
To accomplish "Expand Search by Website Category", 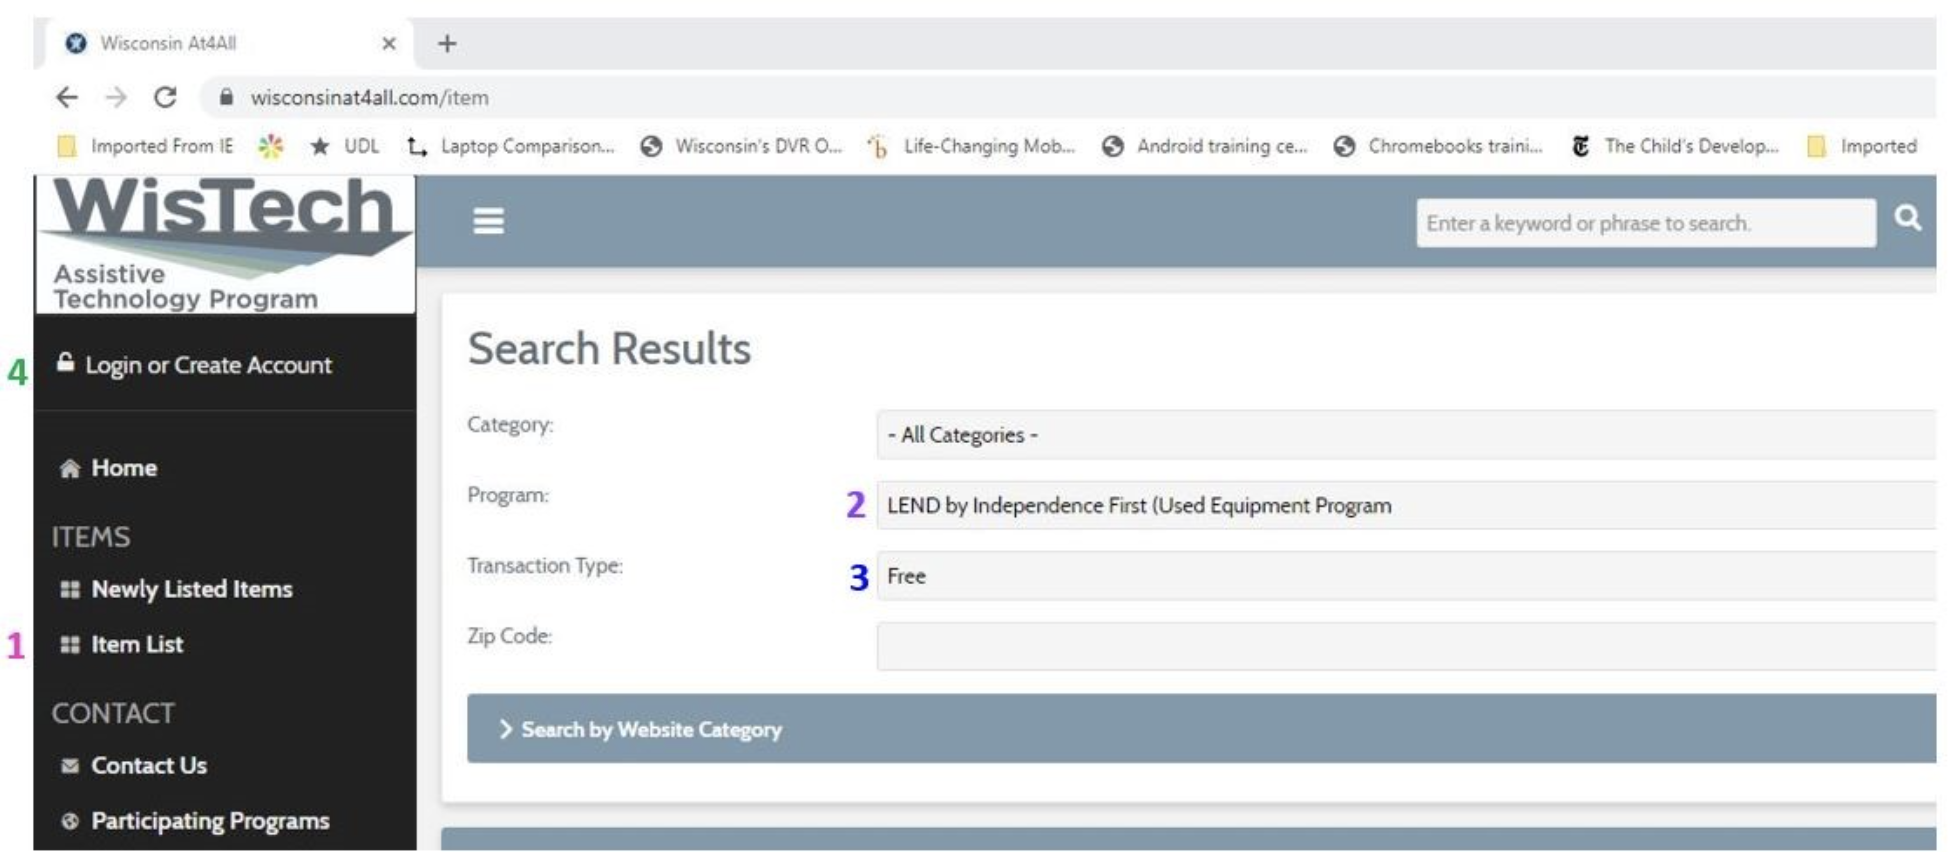I will [x=1201, y=729].
